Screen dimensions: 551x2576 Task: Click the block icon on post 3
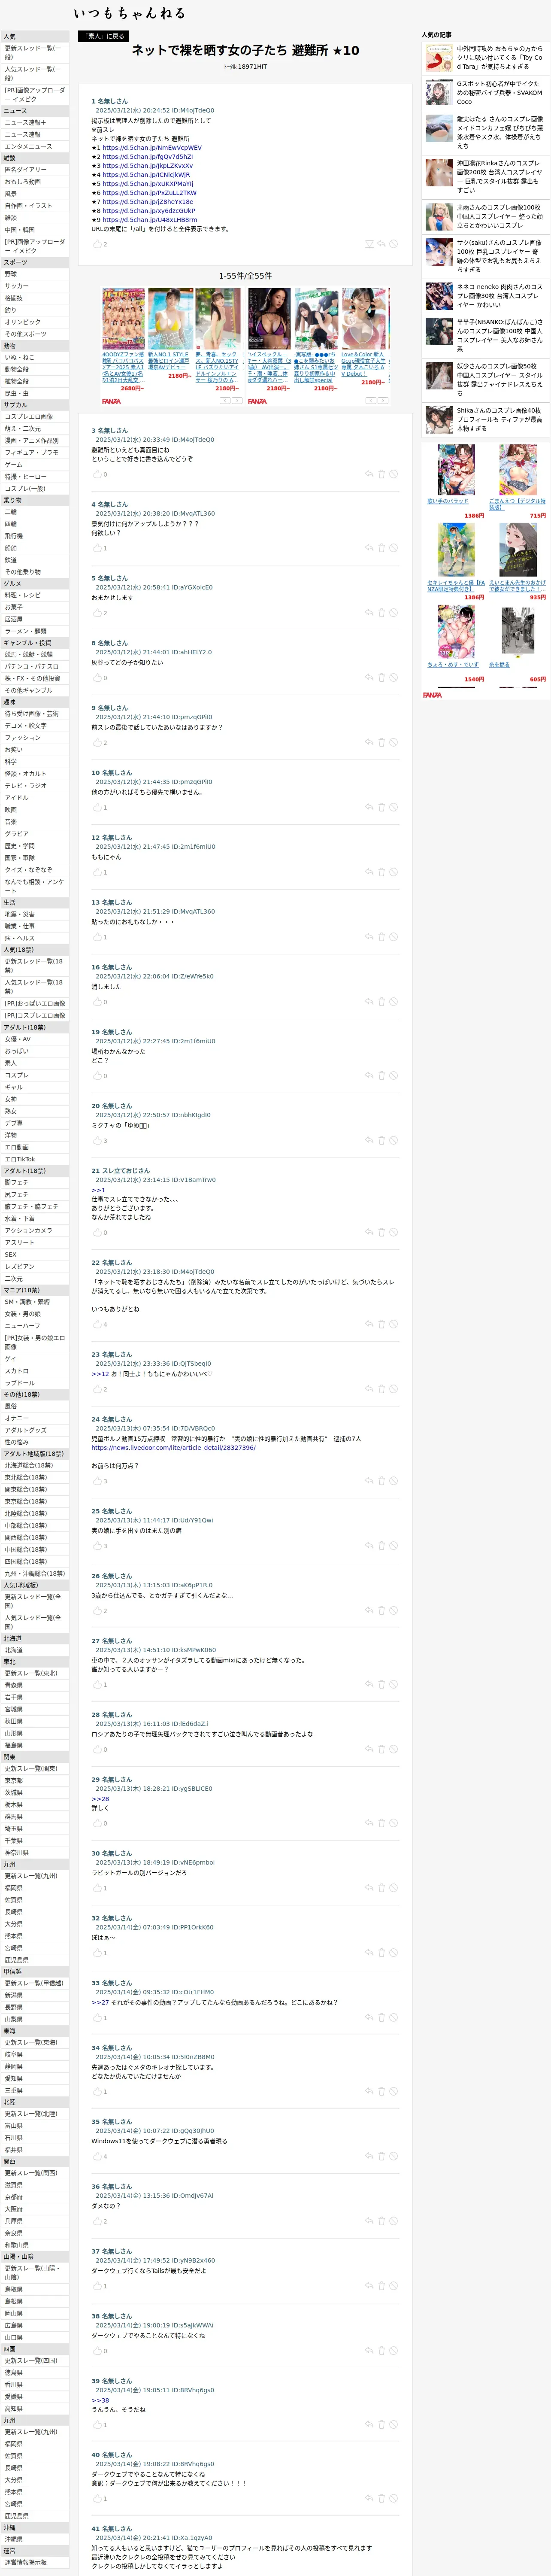pyautogui.click(x=393, y=474)
